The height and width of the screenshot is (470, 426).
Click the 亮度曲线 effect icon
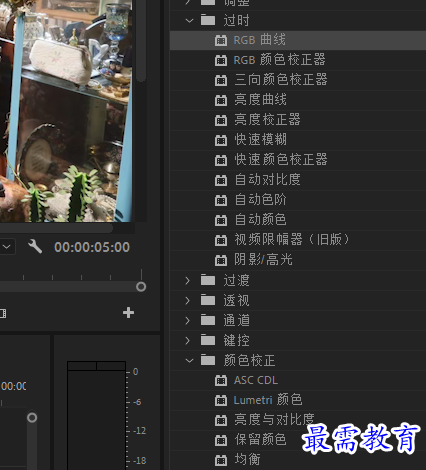(221, 100)
